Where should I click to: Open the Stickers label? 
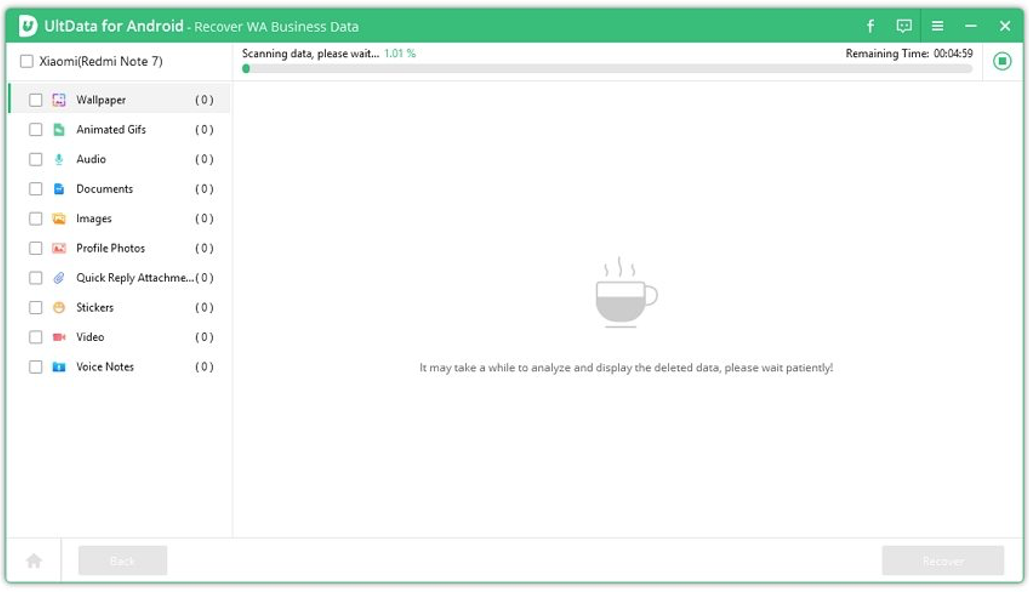pyautogui.click(x=94, y=308)
